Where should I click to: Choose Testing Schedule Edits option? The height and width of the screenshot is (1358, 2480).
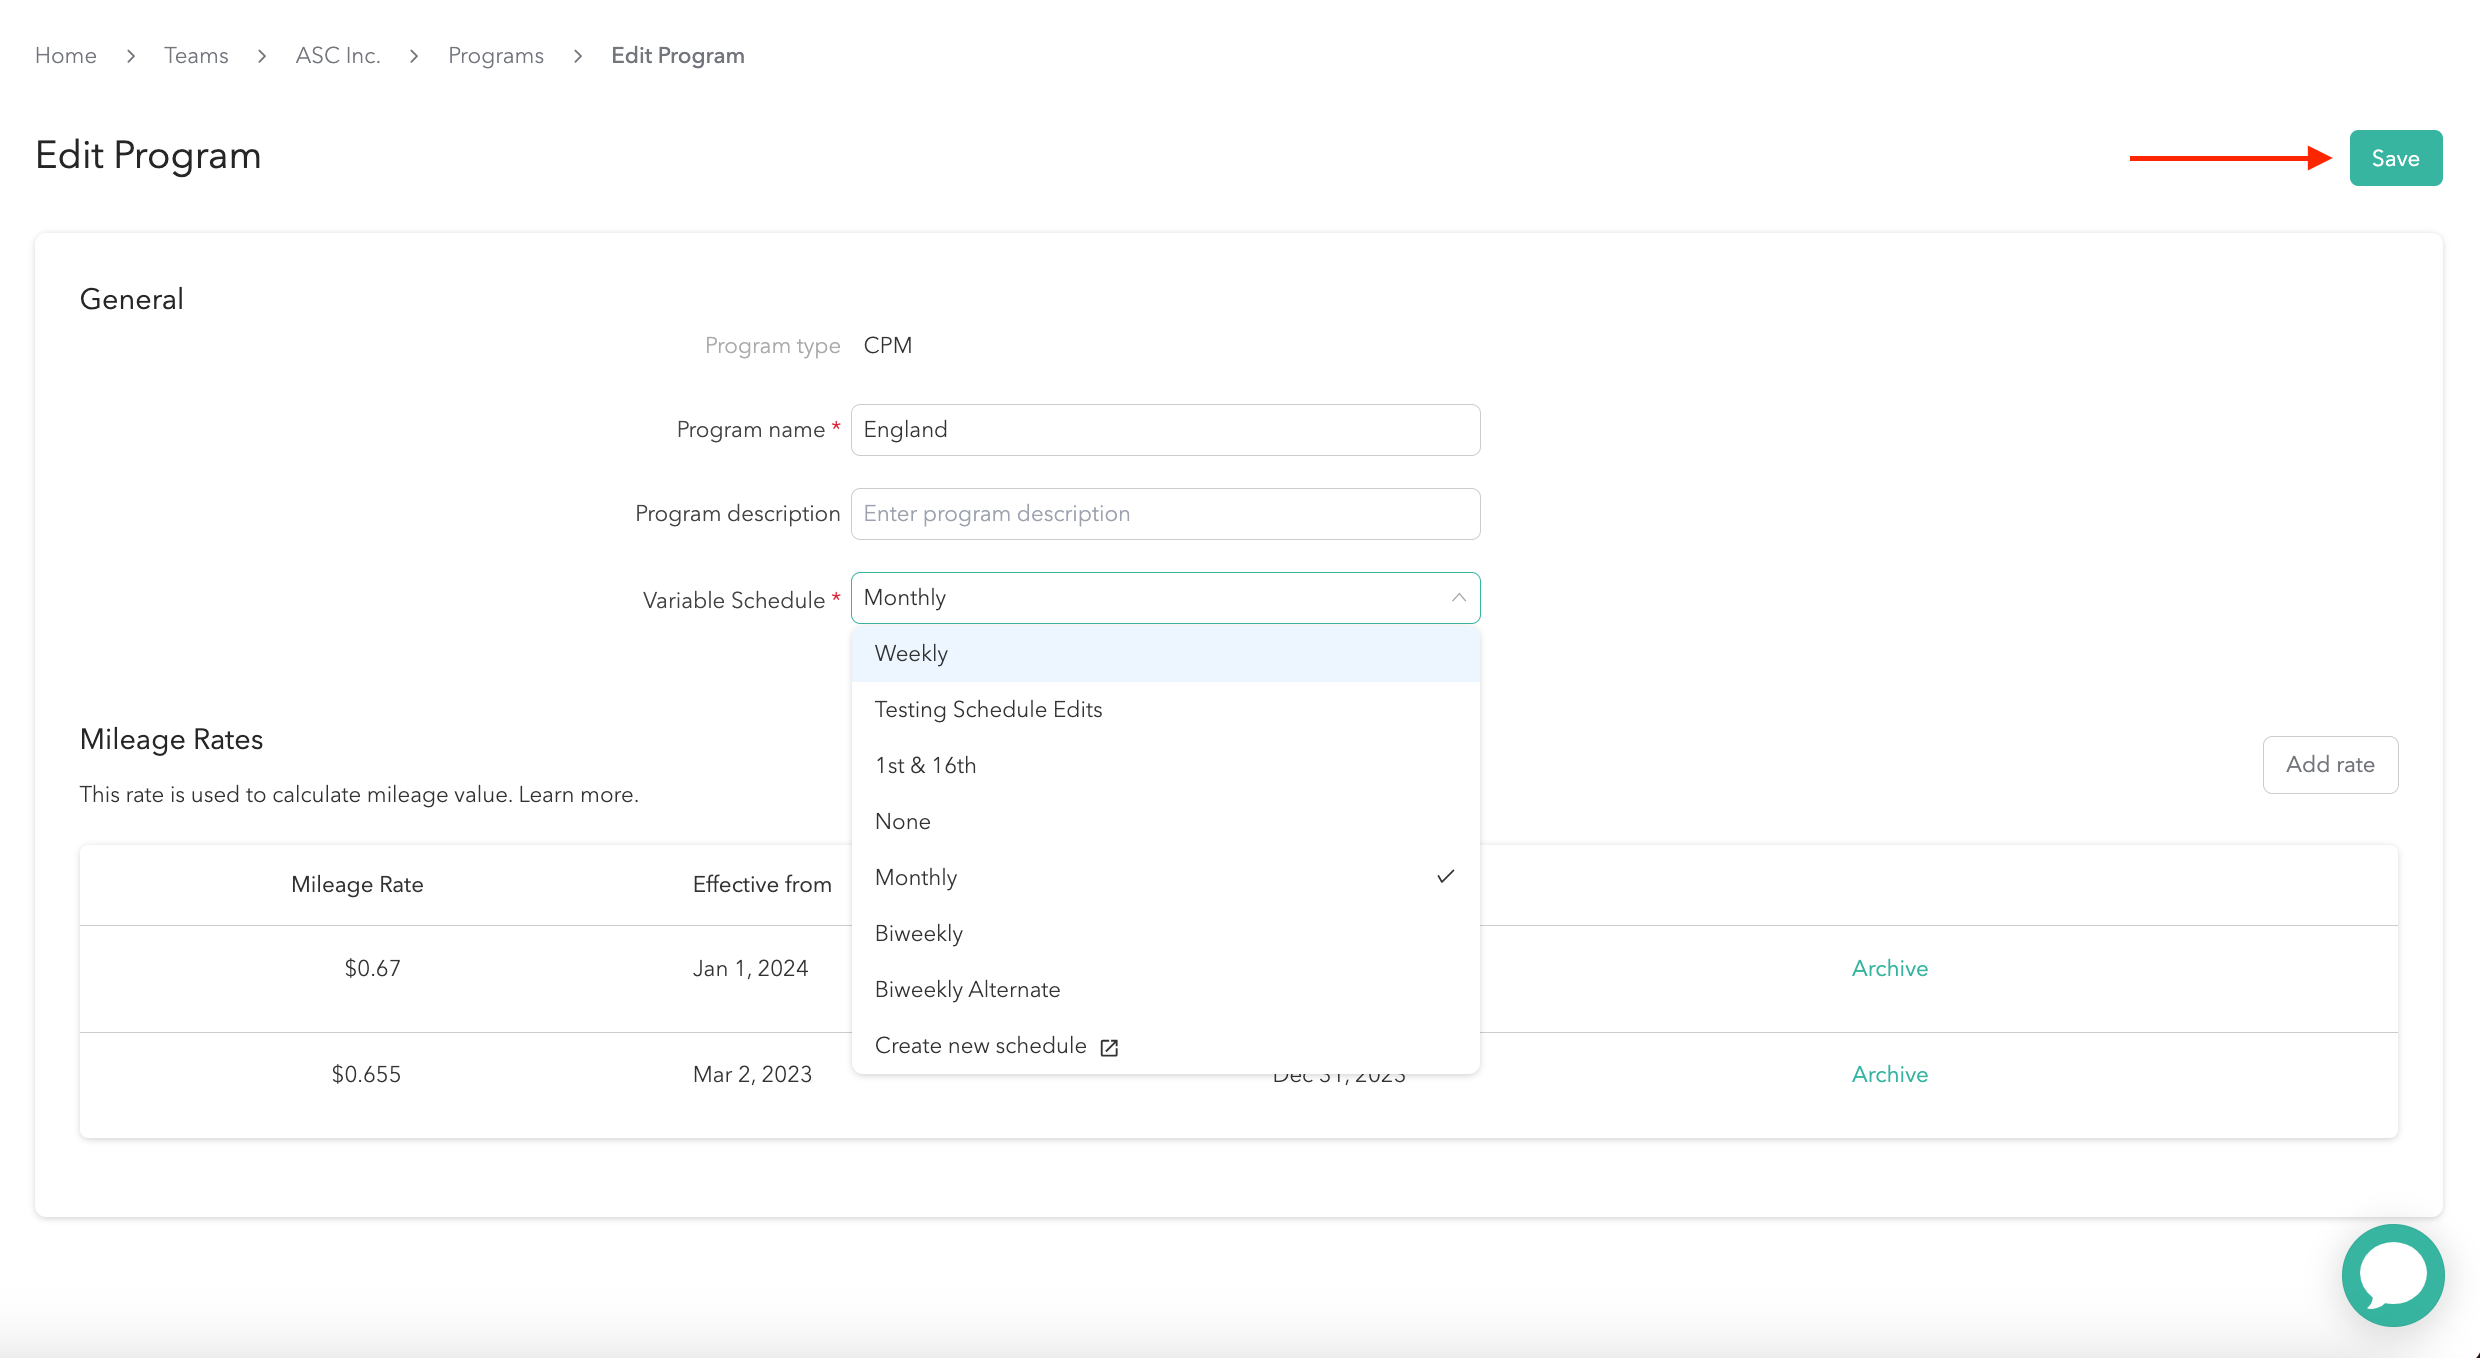click(988, 710)
